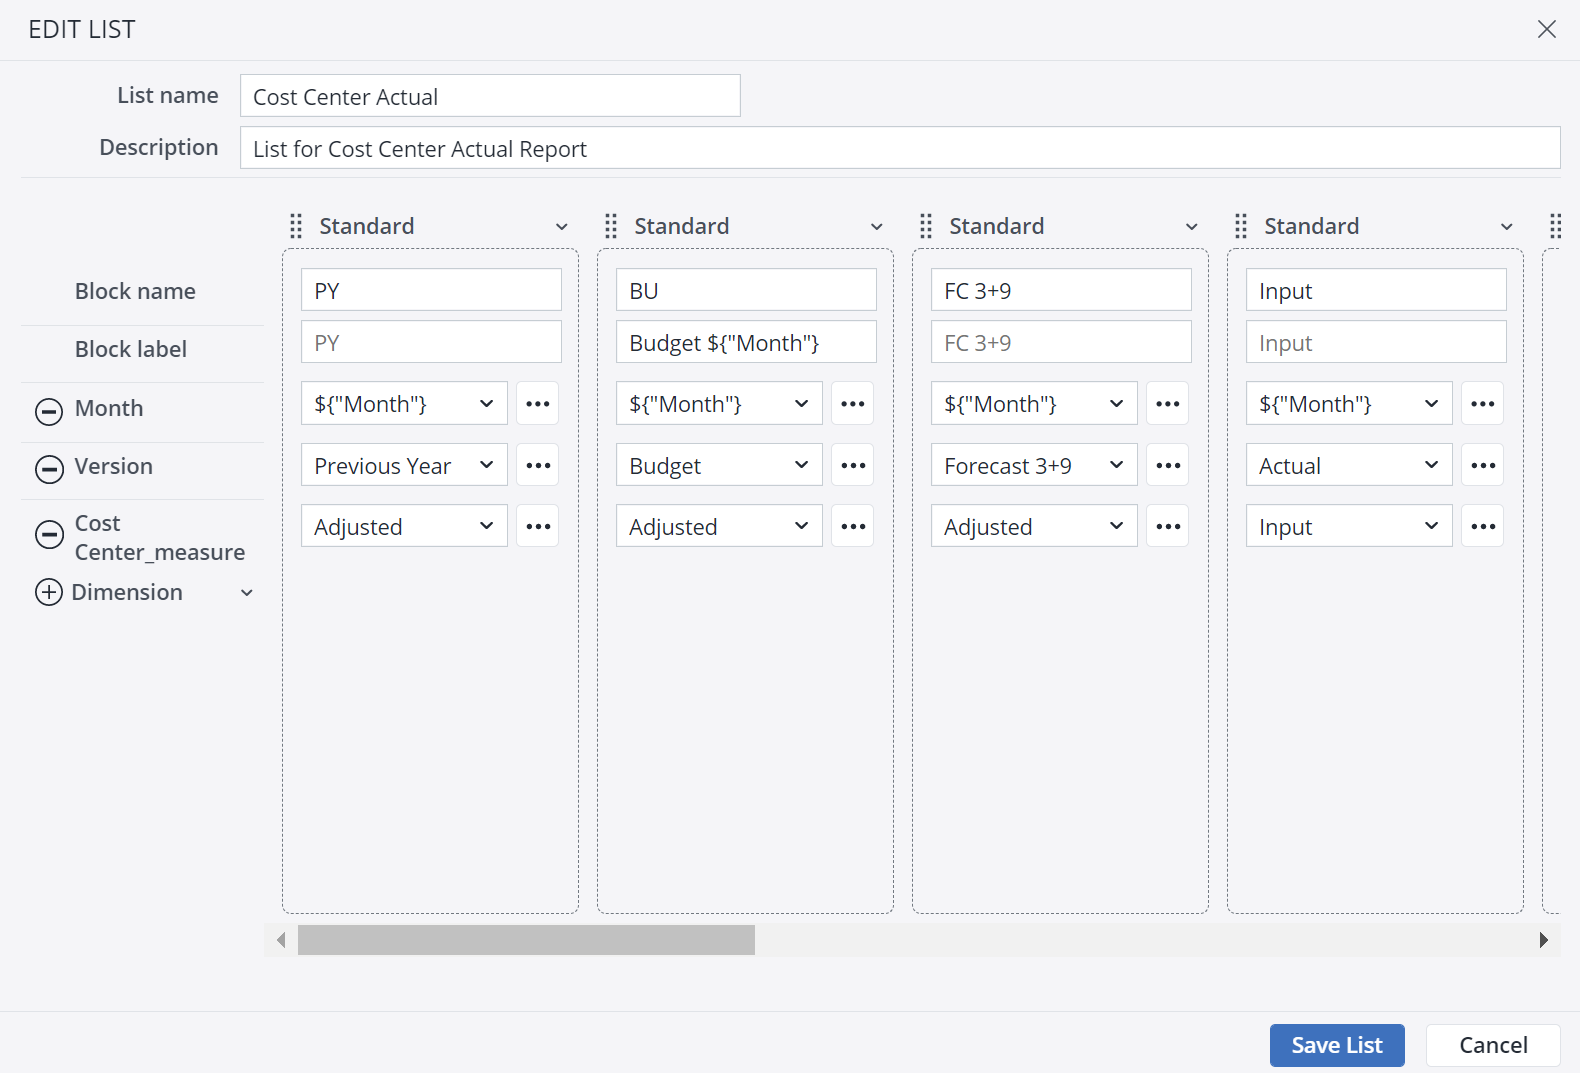Open the Input measure dropdown
The width and height of the screenshot is (1580, 1073).
(1349, 526)
